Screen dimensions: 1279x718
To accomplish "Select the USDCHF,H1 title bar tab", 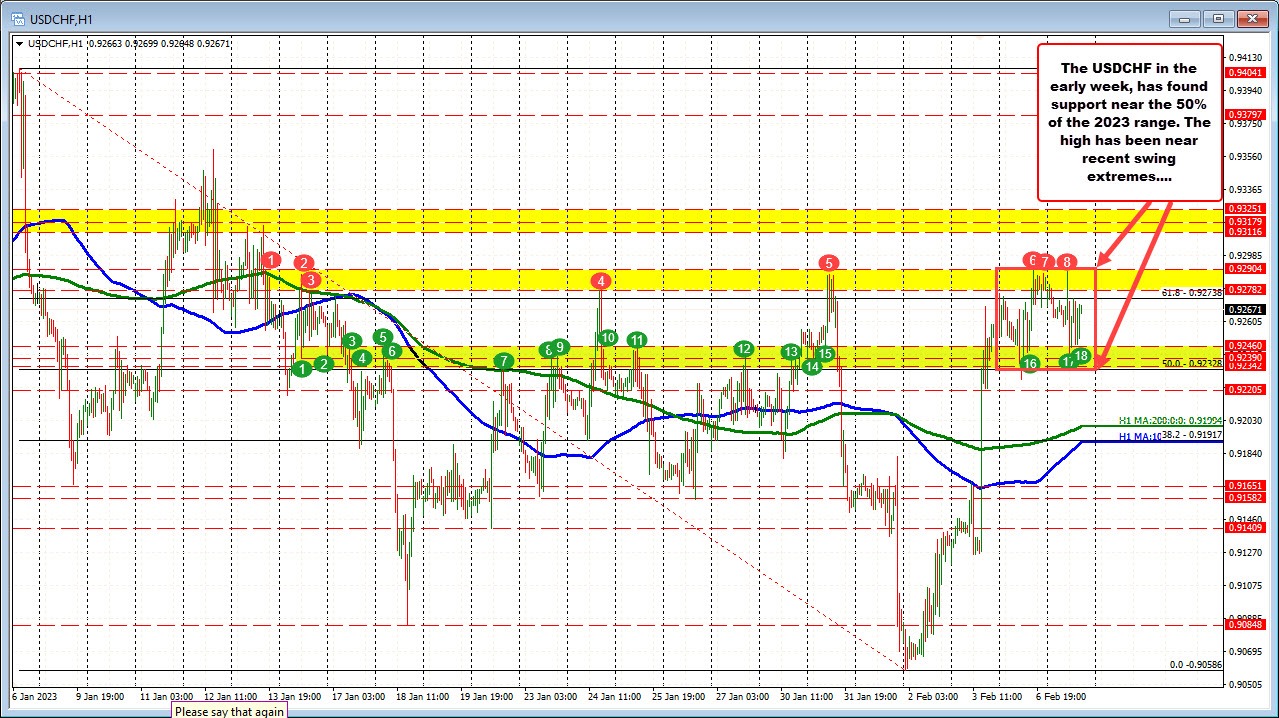I will tap(62, 18).
